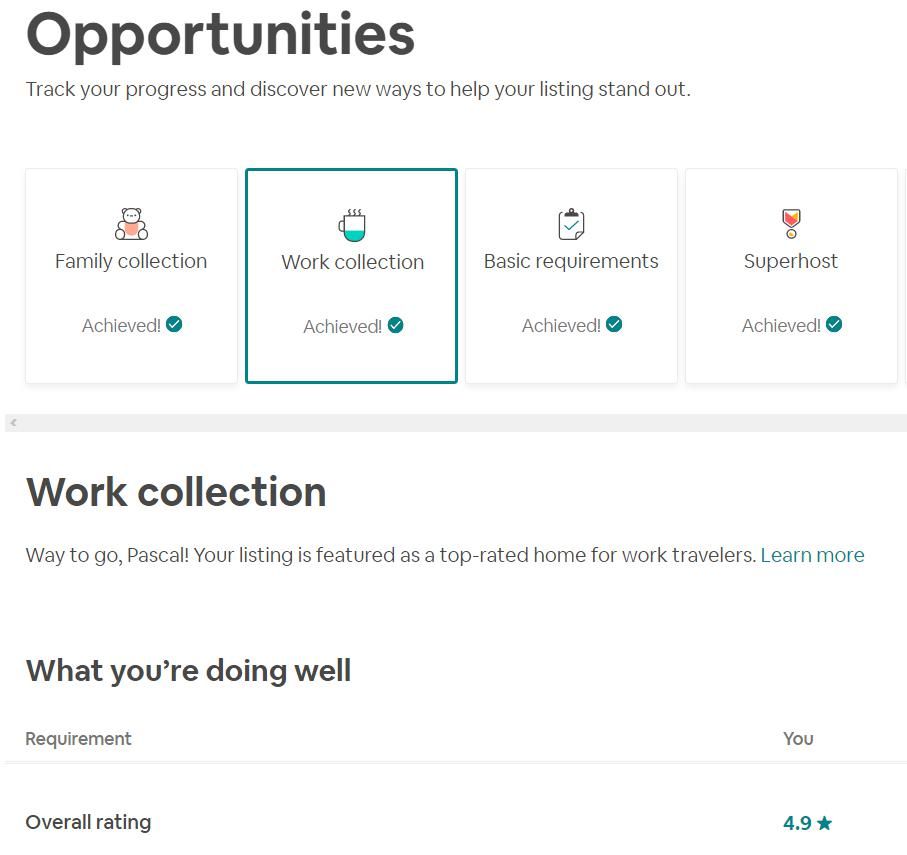Open the Learn more link

pos(812,555)
